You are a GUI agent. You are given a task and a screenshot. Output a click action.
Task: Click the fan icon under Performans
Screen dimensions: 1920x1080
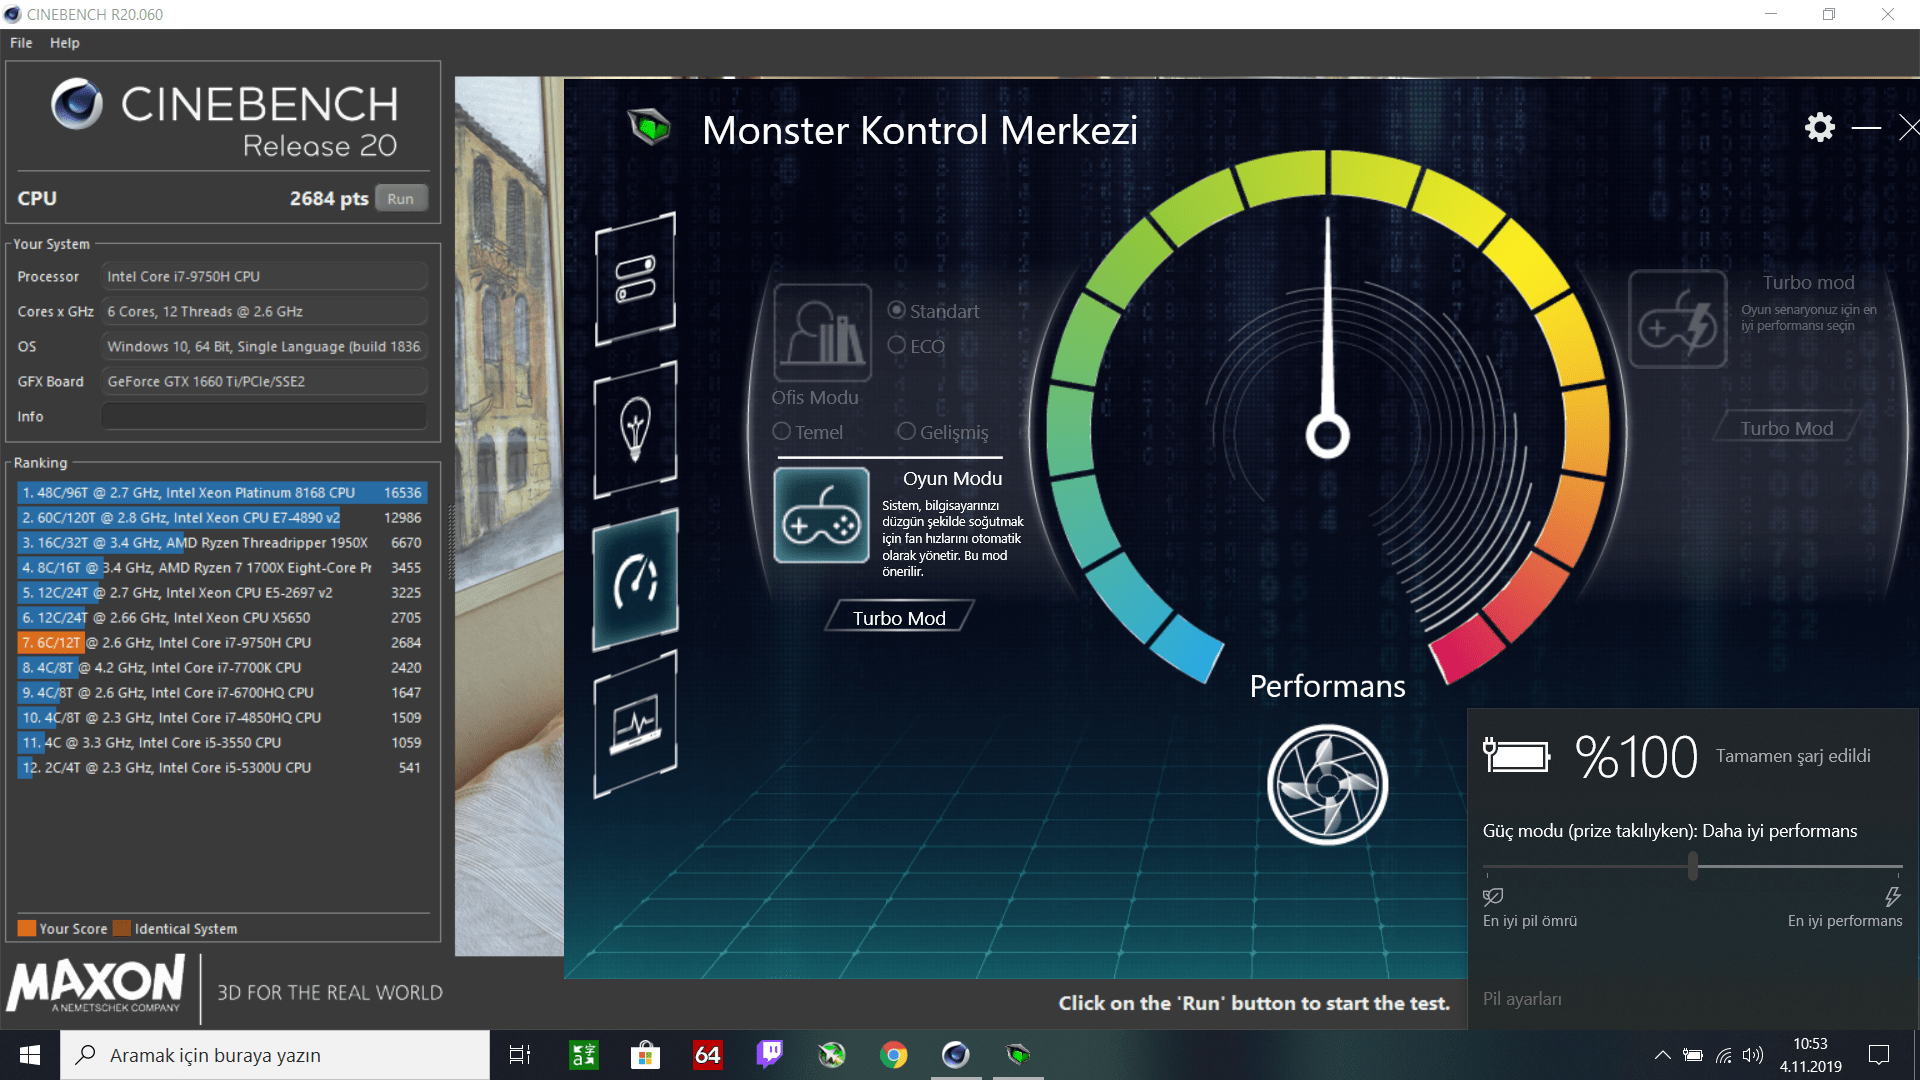1327,785
